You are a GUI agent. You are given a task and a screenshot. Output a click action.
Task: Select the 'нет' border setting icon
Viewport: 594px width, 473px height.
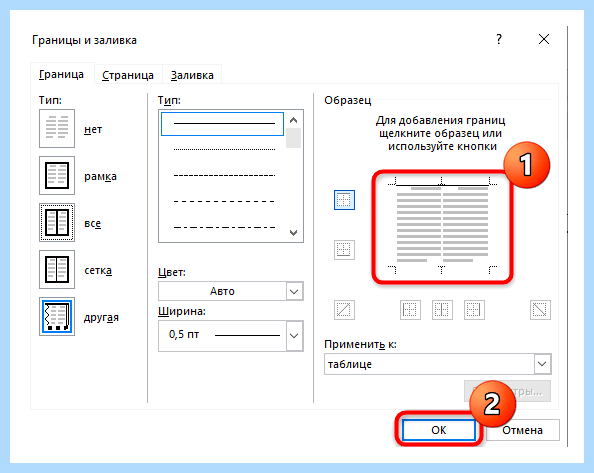pos(57,128)
